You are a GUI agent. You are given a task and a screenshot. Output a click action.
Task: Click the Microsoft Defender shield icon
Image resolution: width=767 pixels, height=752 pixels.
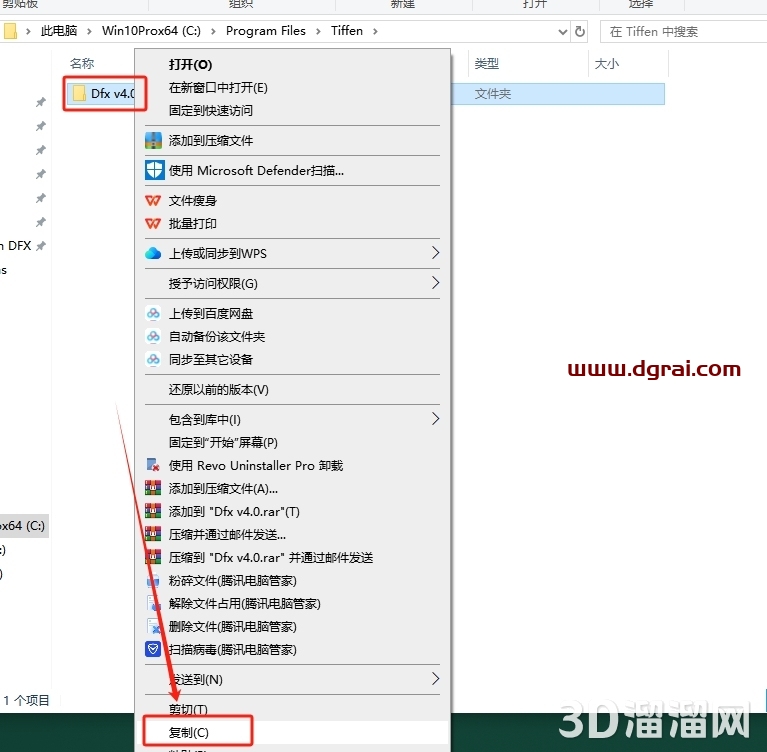pos(154,170)
